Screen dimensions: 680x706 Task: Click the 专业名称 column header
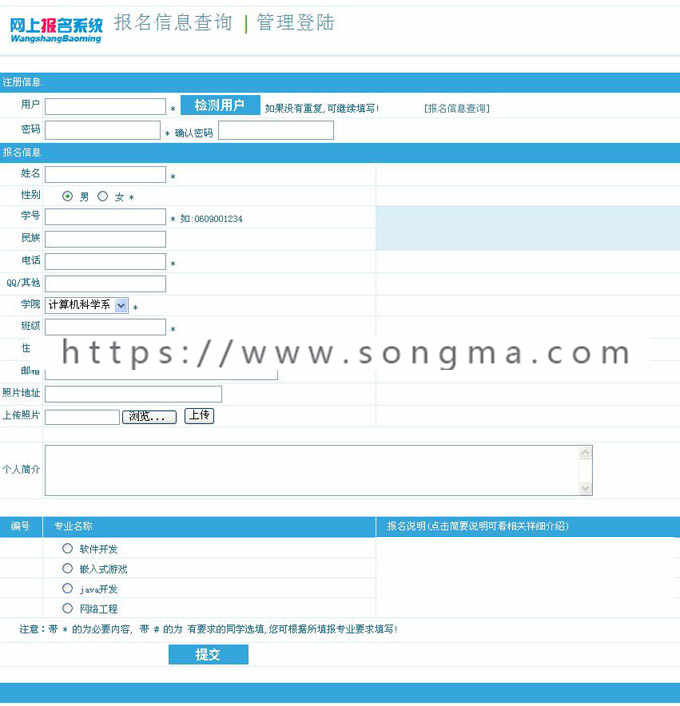click(x=73, y=526)
